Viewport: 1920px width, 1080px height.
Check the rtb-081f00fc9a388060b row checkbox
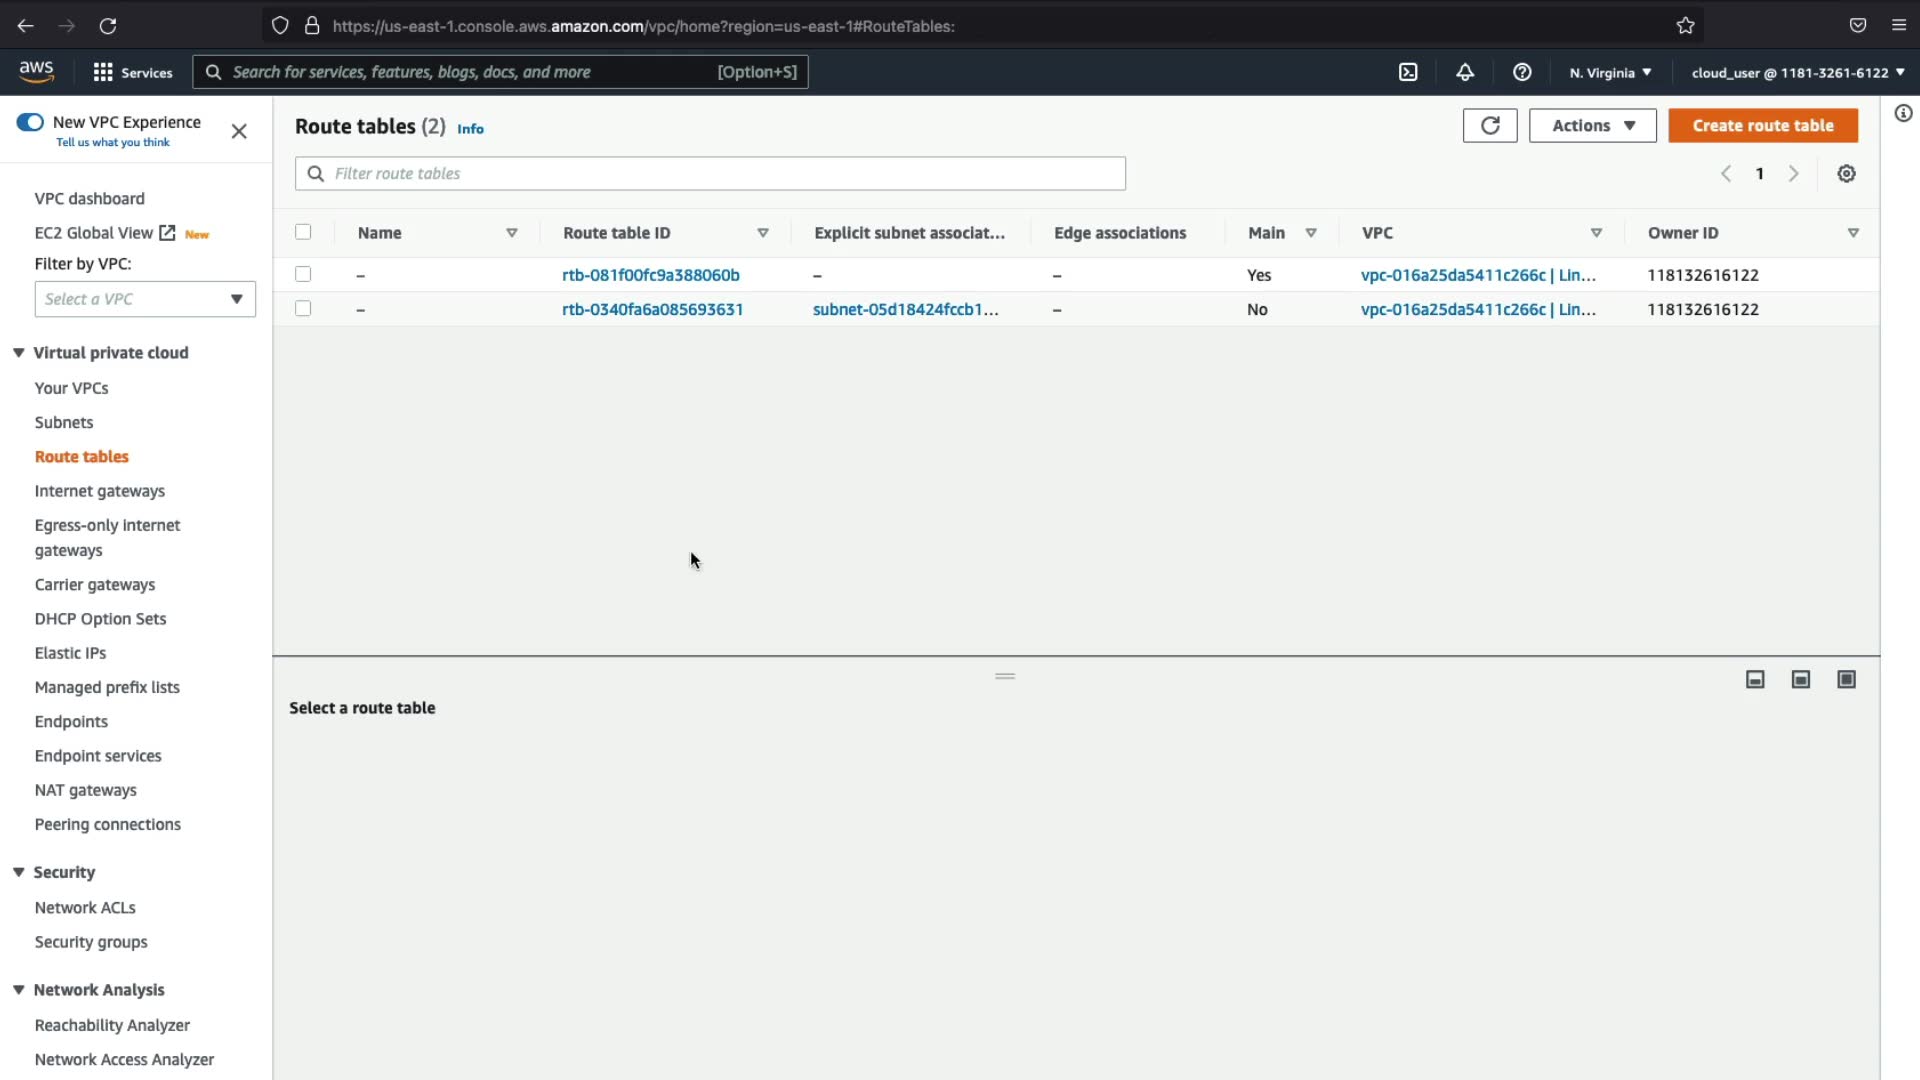pos(303,274)
